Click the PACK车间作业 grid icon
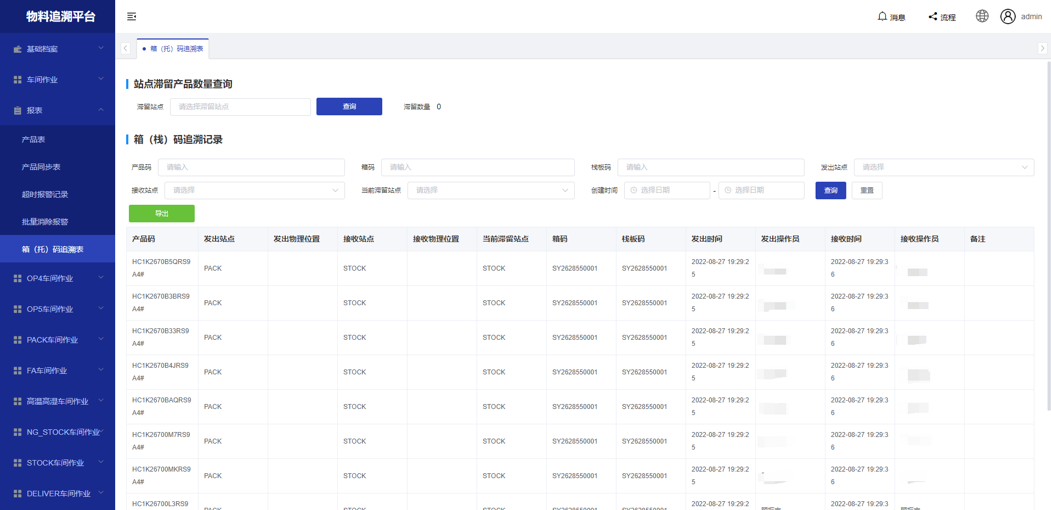 pos(17,340)
